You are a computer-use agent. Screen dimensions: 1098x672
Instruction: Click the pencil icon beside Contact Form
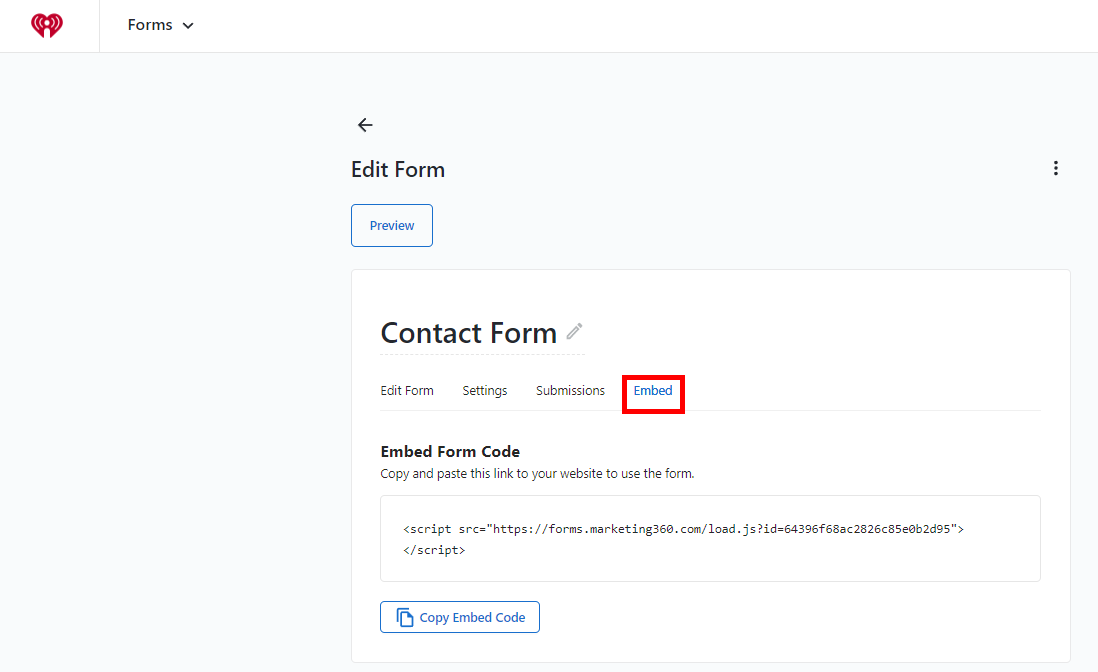574,331
